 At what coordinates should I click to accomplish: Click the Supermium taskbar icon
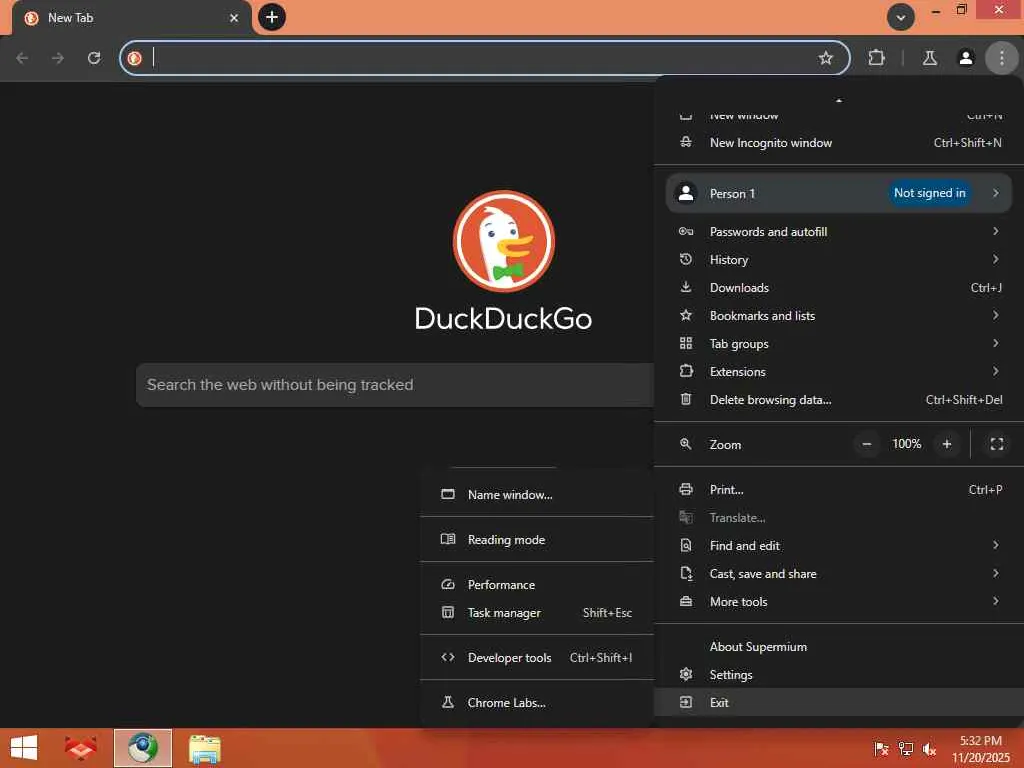[x=142, y=748]
